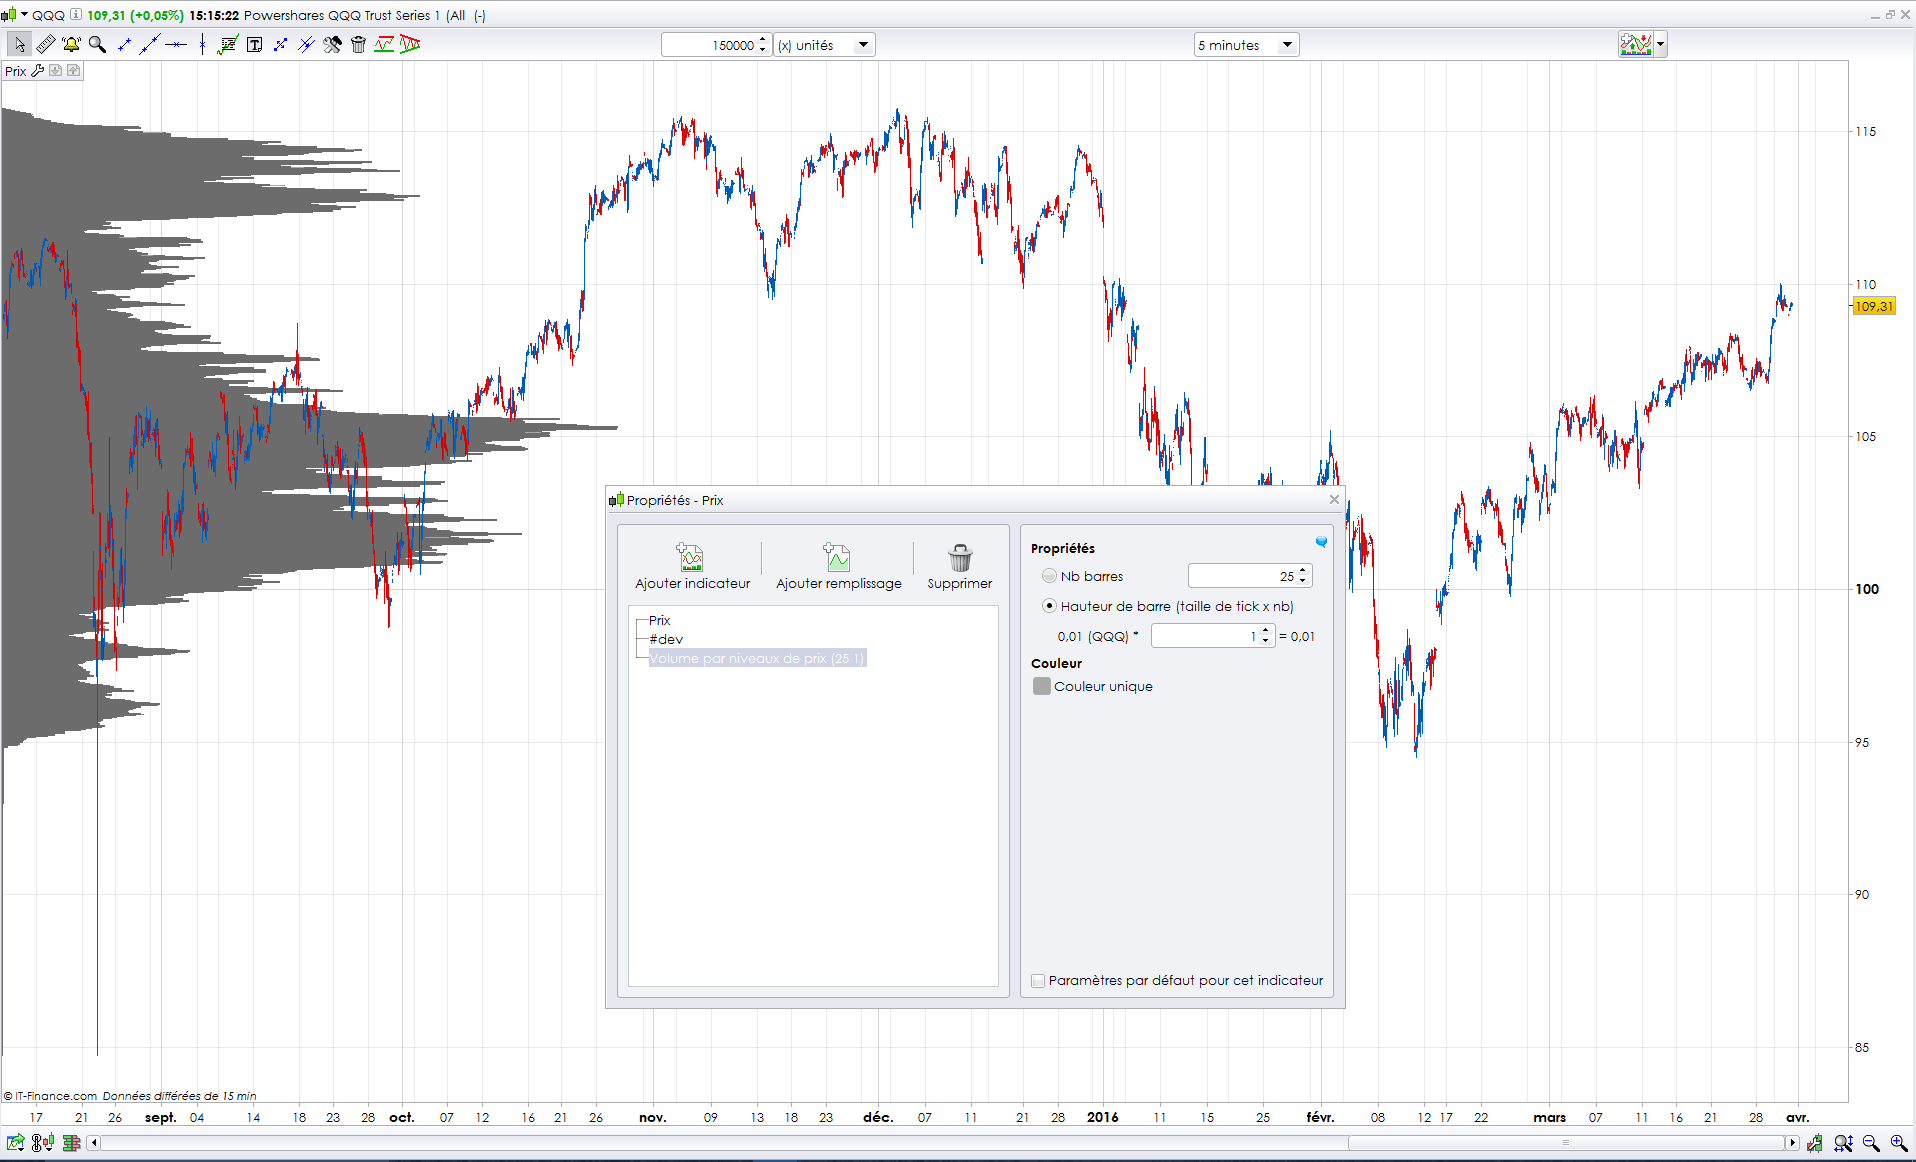Select the vertical line tool
1916x1162 pixels.
pos(202,44)
